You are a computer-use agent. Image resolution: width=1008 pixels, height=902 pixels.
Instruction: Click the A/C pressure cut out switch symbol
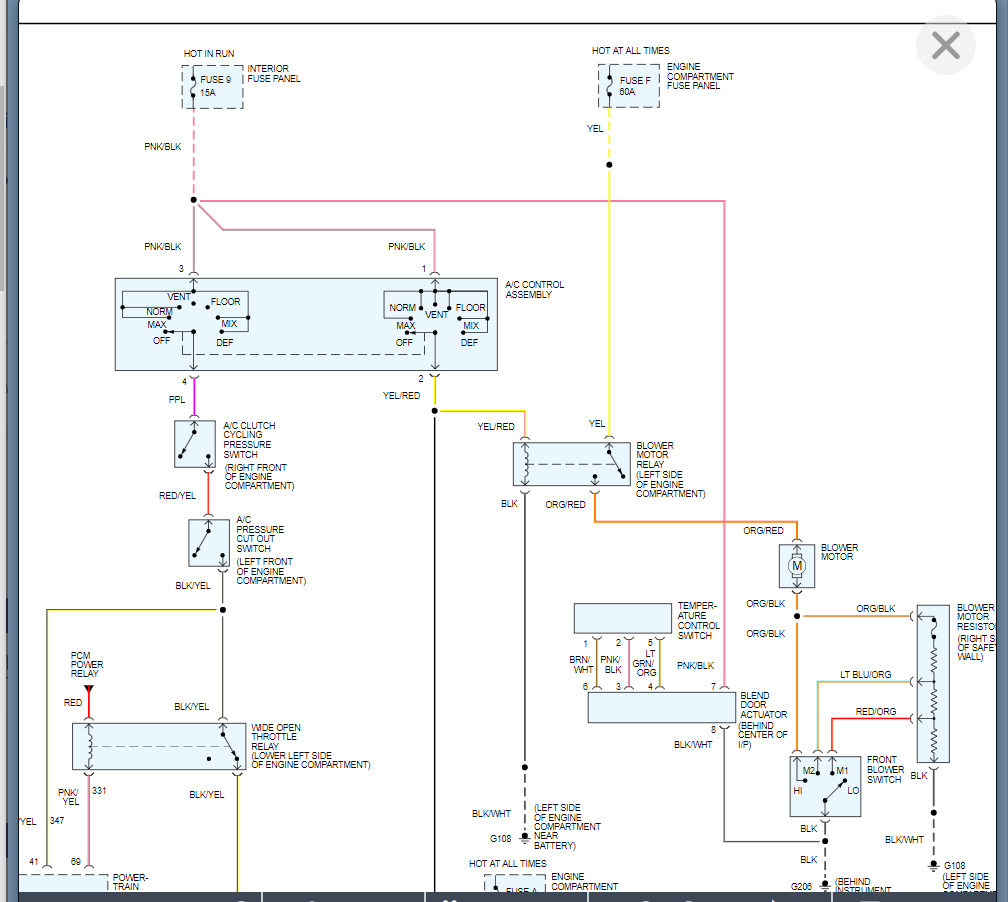209,543
